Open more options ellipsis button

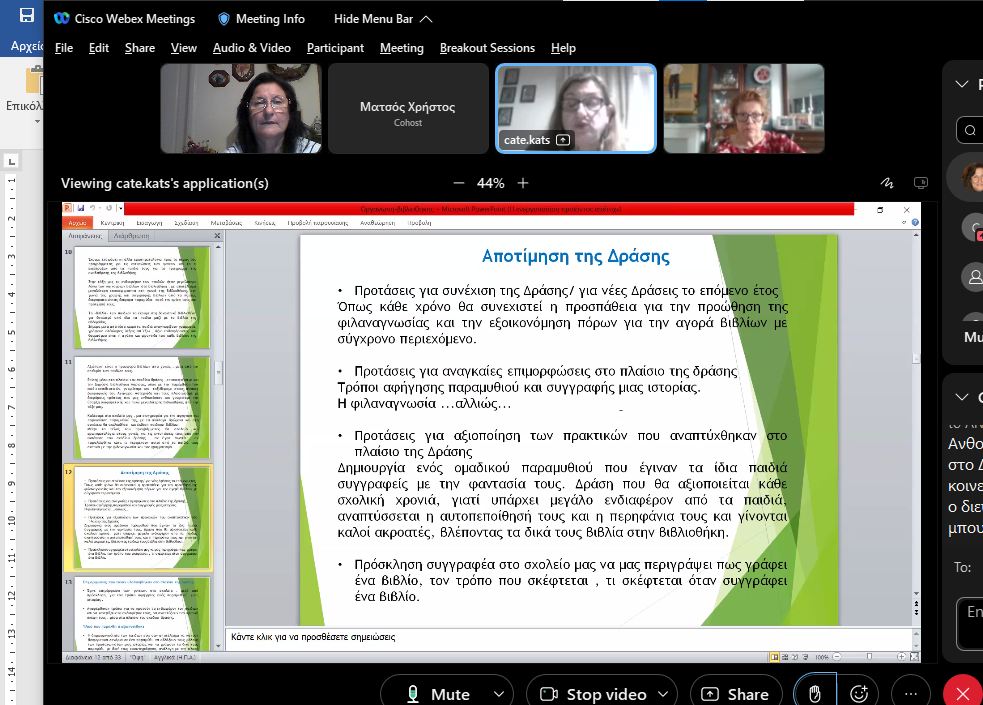click(x=910, y=694)
